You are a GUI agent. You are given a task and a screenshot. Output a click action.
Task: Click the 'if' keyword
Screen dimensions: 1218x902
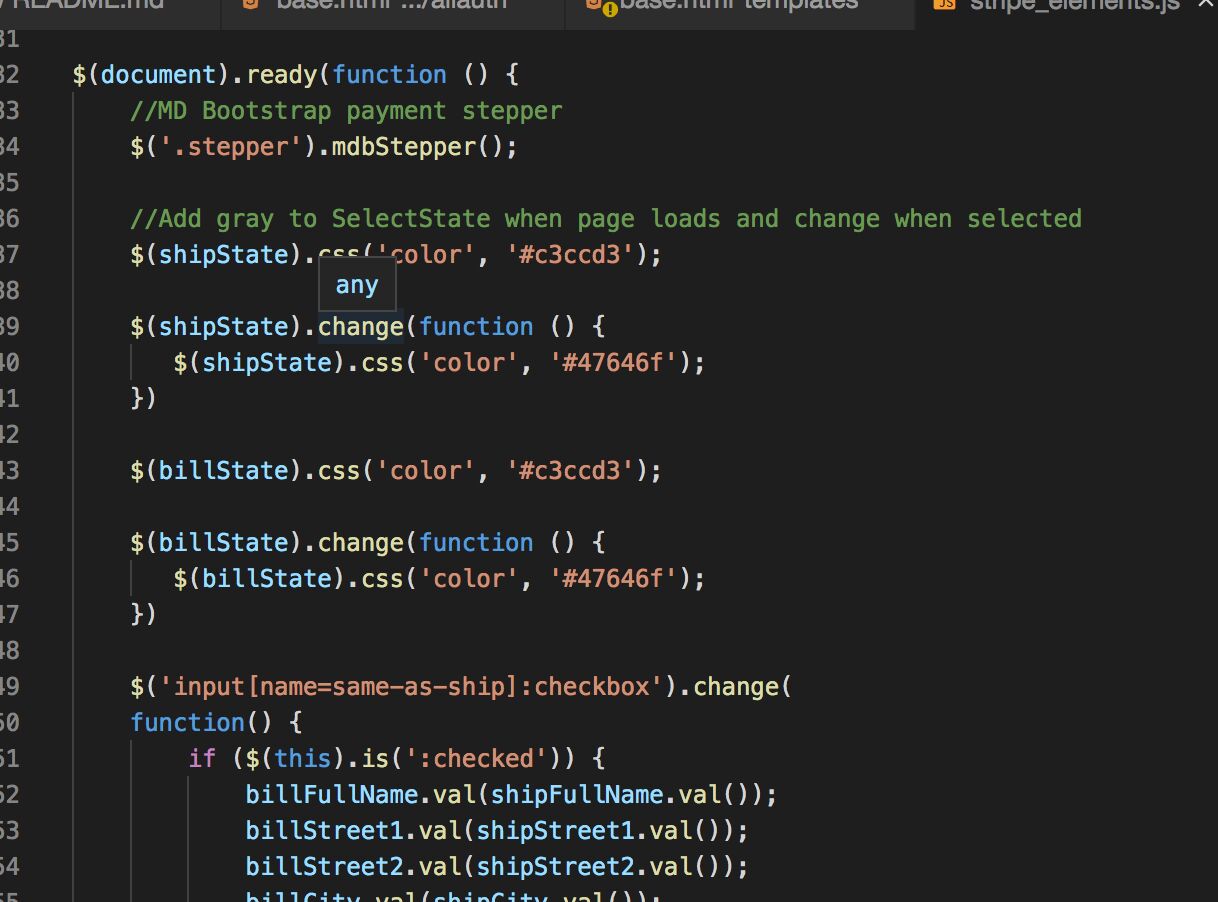pyautogui.click(x=202, y=759)
